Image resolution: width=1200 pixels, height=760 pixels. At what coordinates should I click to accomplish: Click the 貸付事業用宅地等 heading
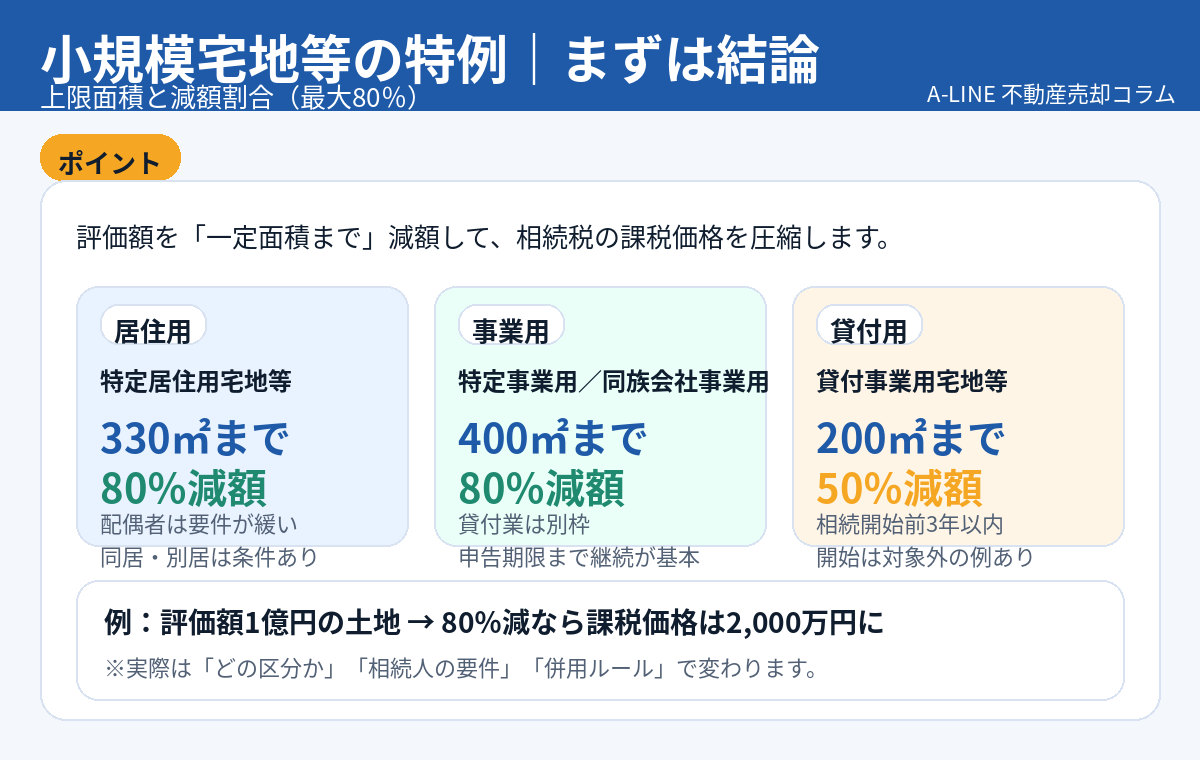point(912,381)
